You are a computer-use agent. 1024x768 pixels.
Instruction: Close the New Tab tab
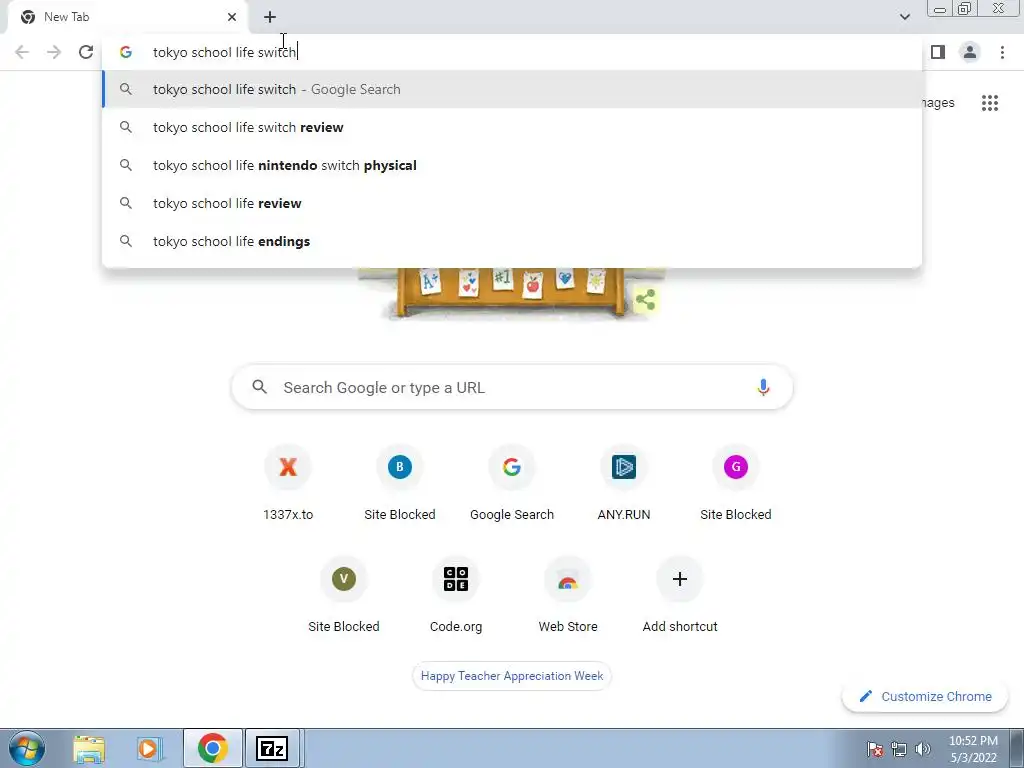pyautogui.click(x=232, y=17)
